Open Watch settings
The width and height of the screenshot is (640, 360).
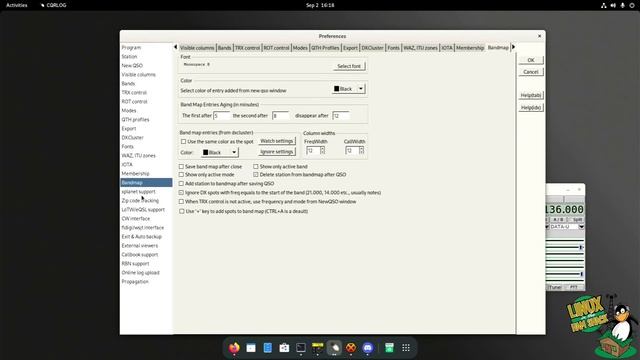pos(276,141)
